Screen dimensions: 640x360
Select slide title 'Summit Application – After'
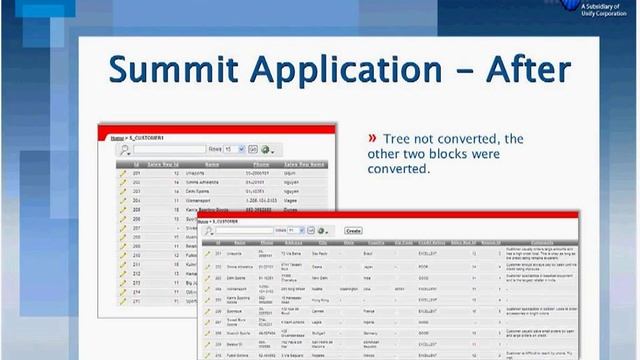pyautogui.click(x=340, y=69)
